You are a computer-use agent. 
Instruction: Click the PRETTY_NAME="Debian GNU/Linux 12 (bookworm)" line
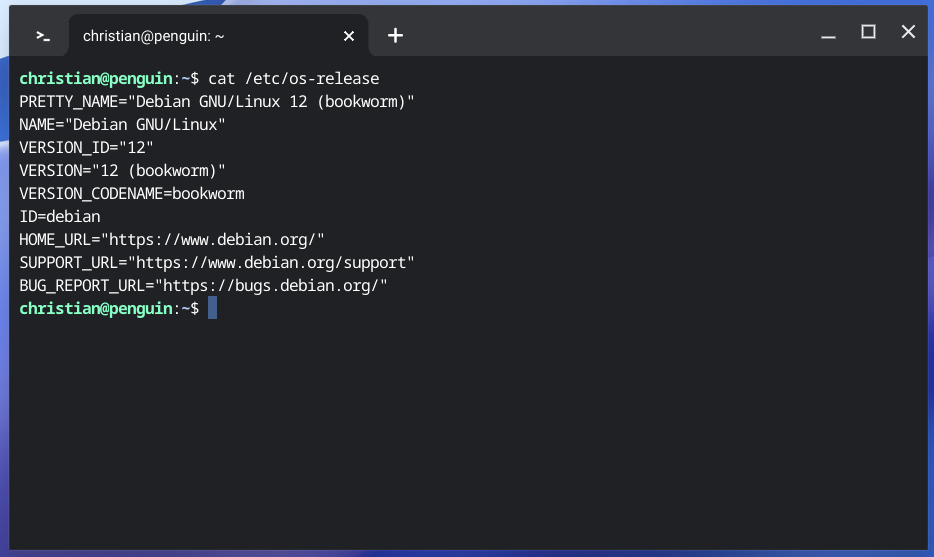tap(217, 102)
